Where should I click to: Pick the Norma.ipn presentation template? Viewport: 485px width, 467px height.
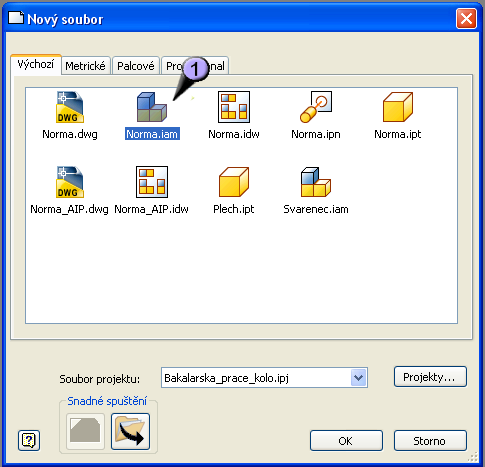pyautogui.click(x=316, y=107)
